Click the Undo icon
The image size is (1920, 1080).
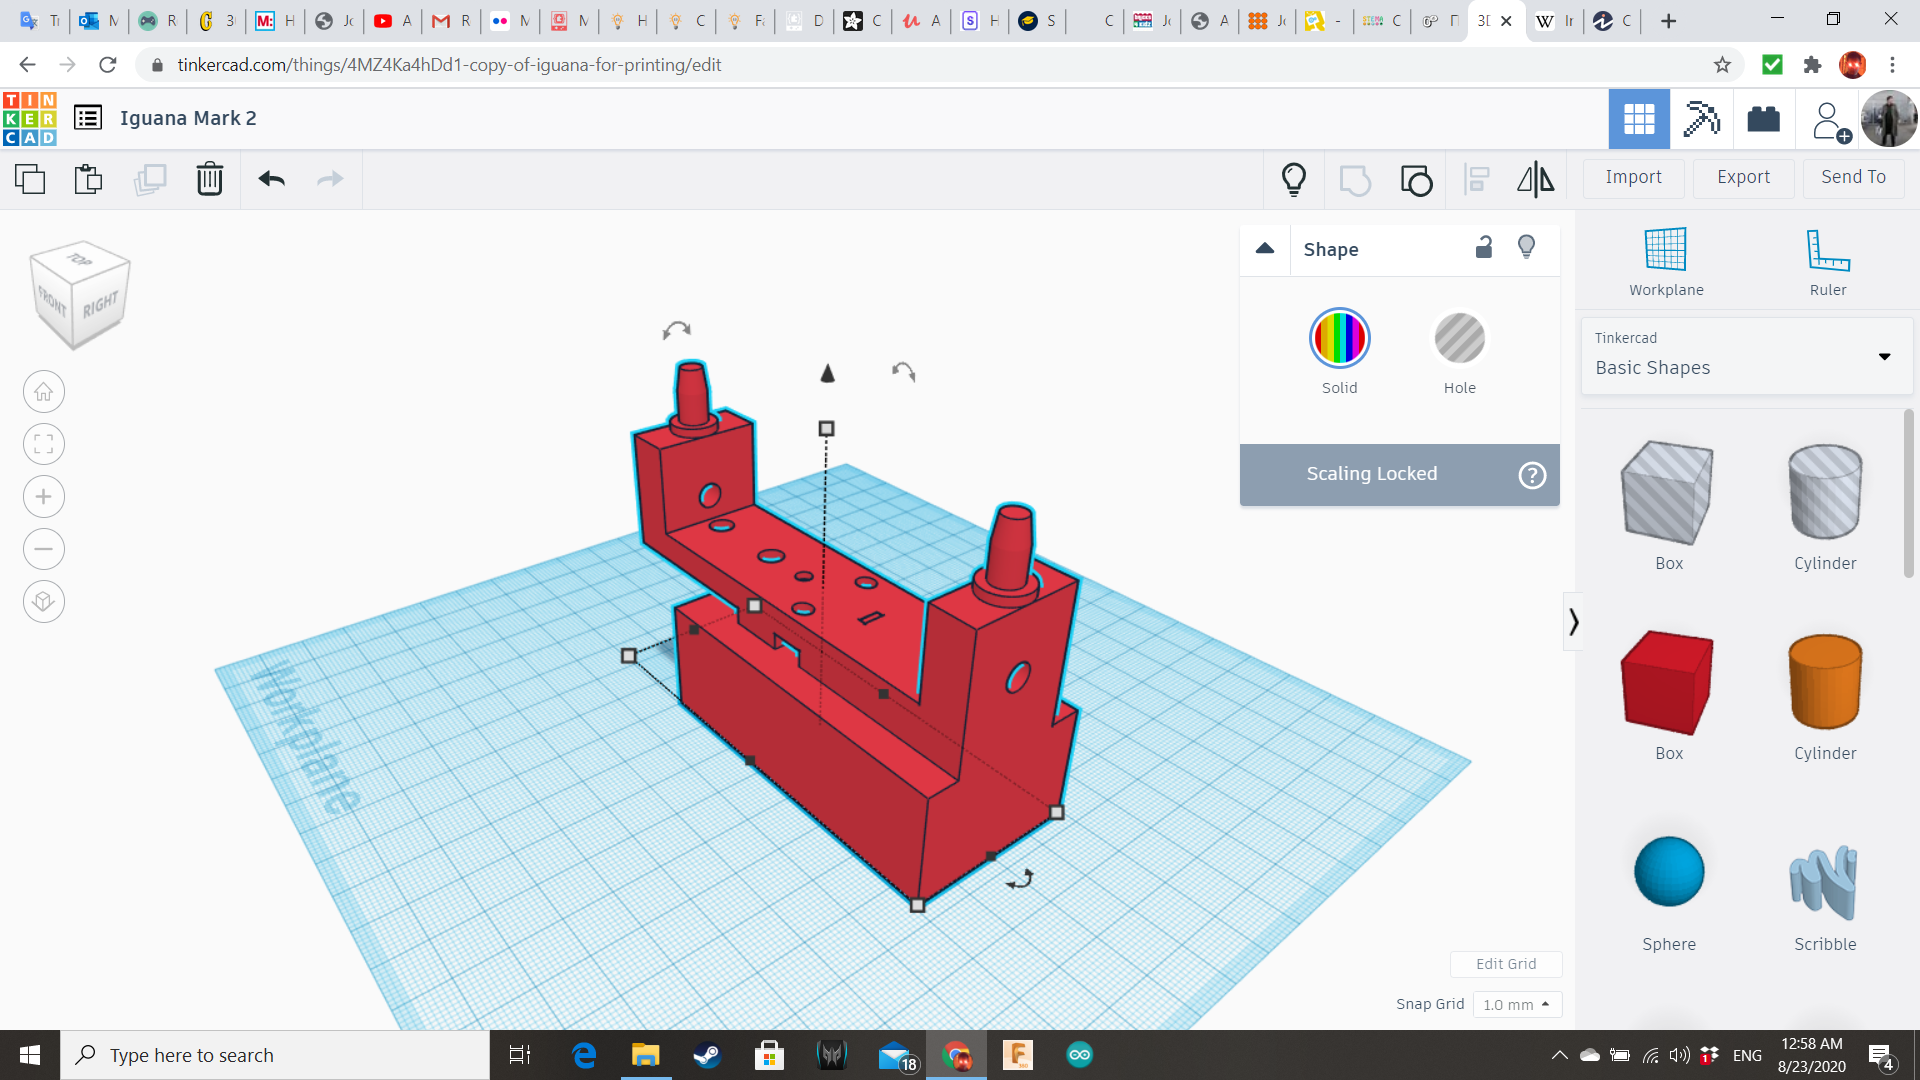pyautogui.click(x=270, y=178)
